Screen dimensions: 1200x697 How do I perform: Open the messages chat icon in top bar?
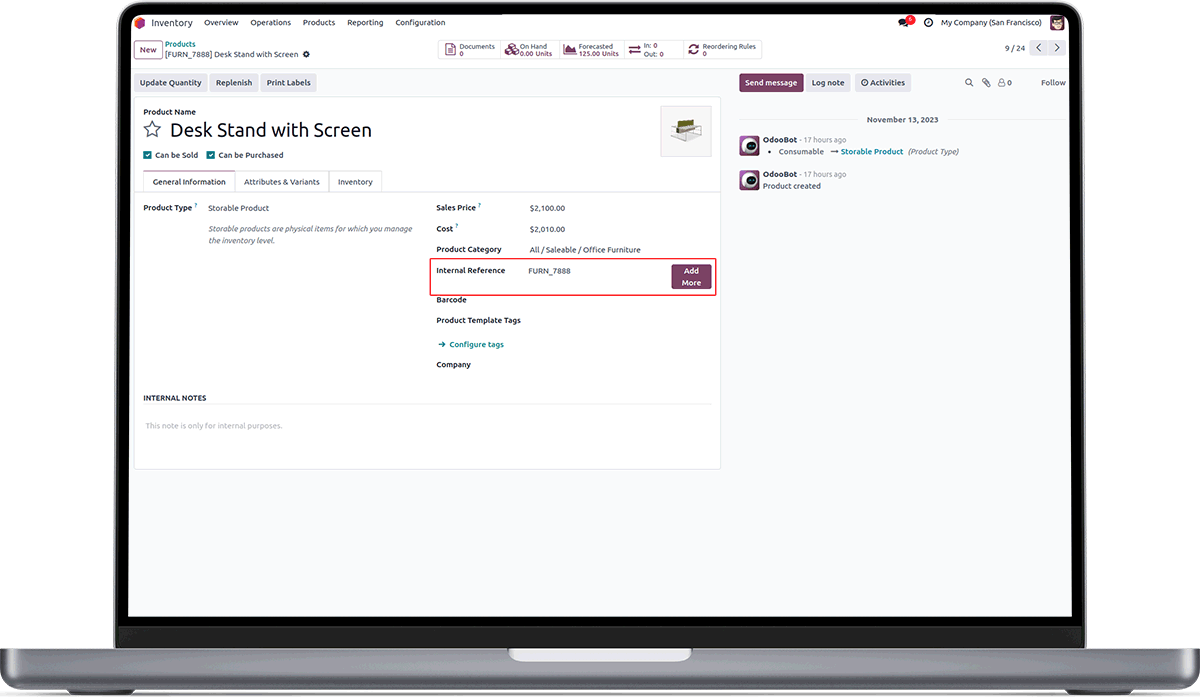(x=904, y=22)
